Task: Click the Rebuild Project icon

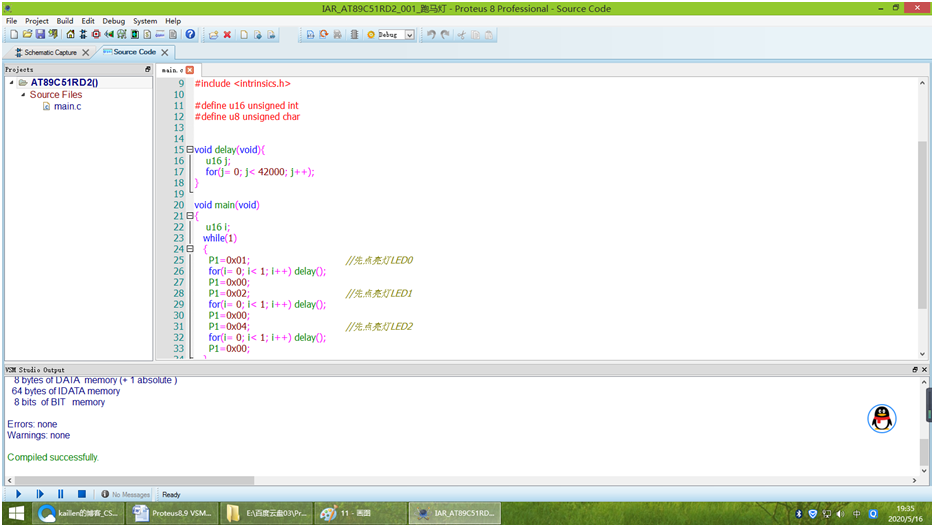Action: (323, 35)
